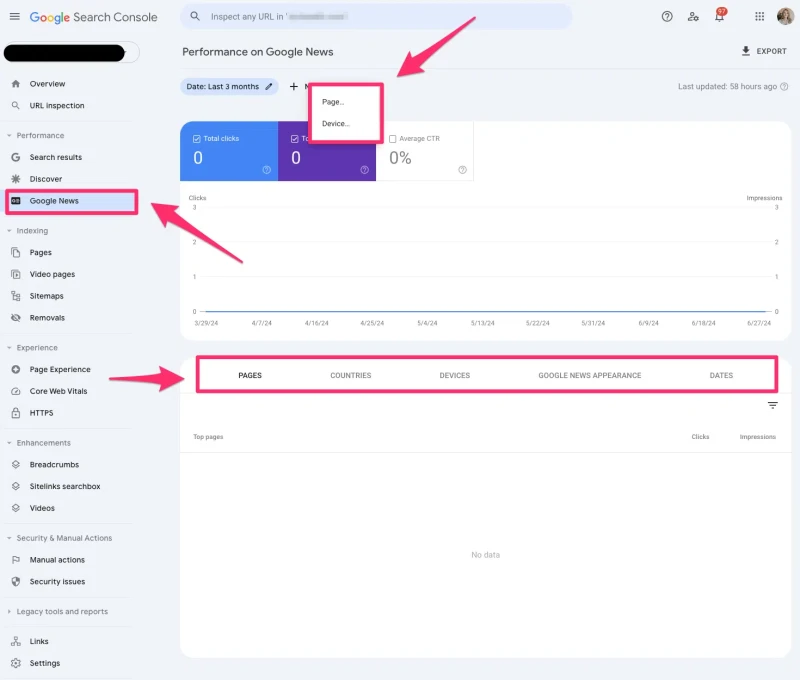
Task: Click the Discover asterisk icon
Action: [x=16, y=179]
